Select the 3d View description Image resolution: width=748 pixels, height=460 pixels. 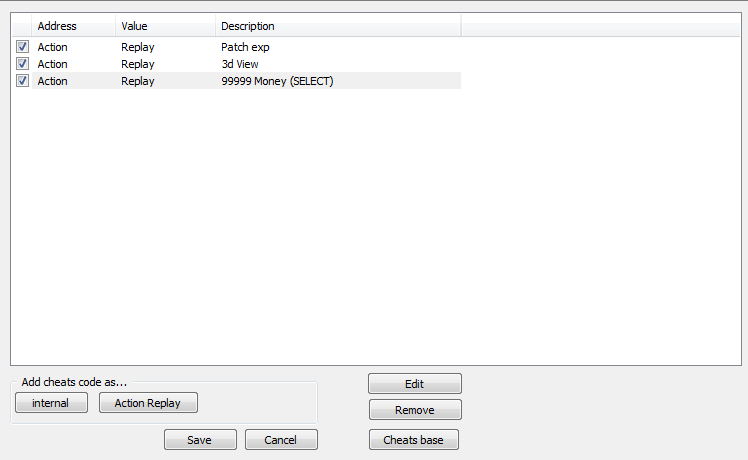(240, 64)
